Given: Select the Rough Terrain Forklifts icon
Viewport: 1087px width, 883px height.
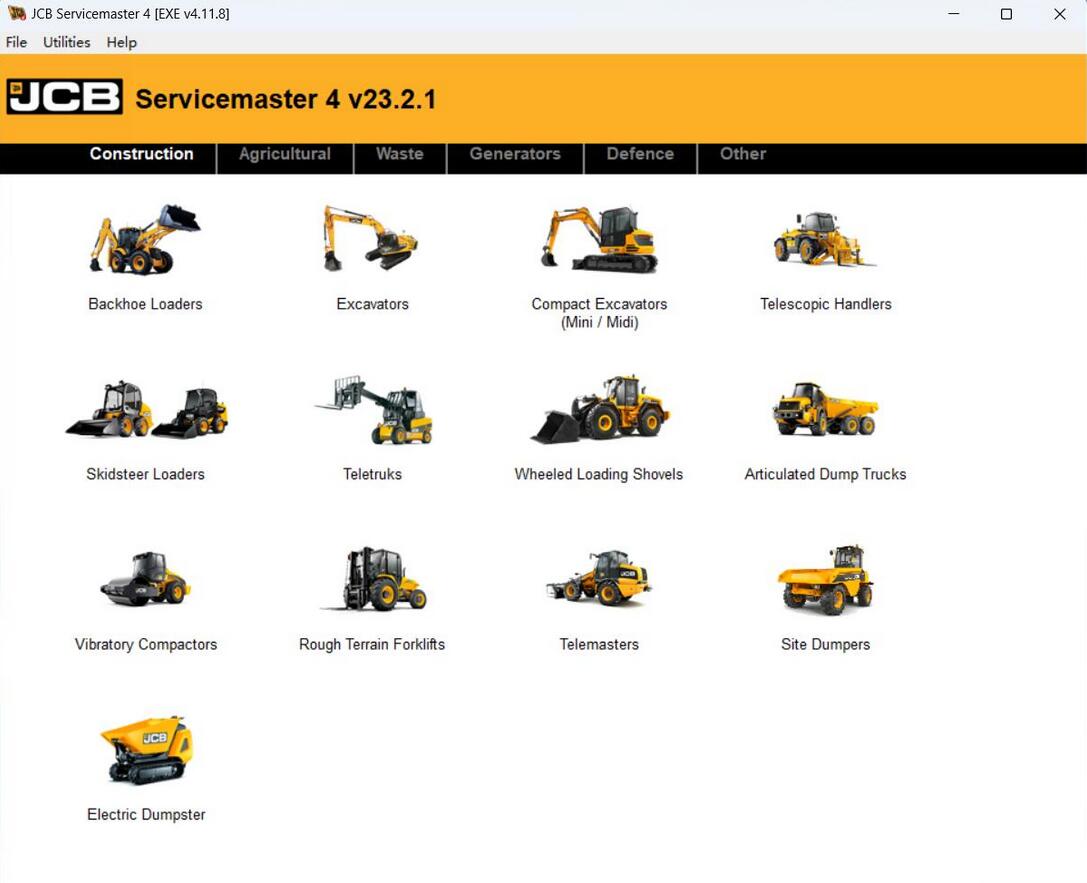Looking at the screenshot, I should click(x=374, y=579).
